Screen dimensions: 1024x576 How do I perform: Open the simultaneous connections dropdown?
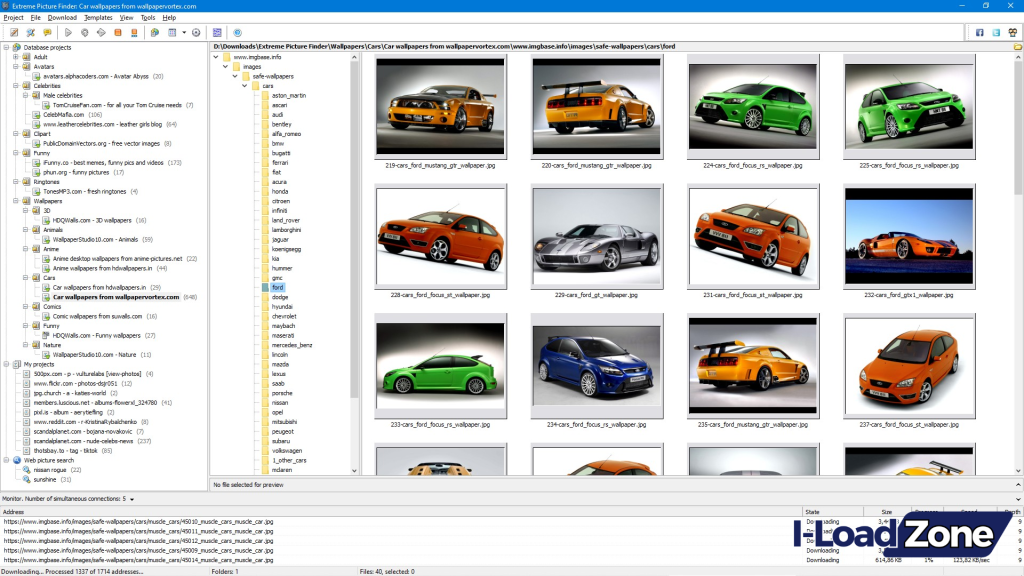[x=131, y=498]
